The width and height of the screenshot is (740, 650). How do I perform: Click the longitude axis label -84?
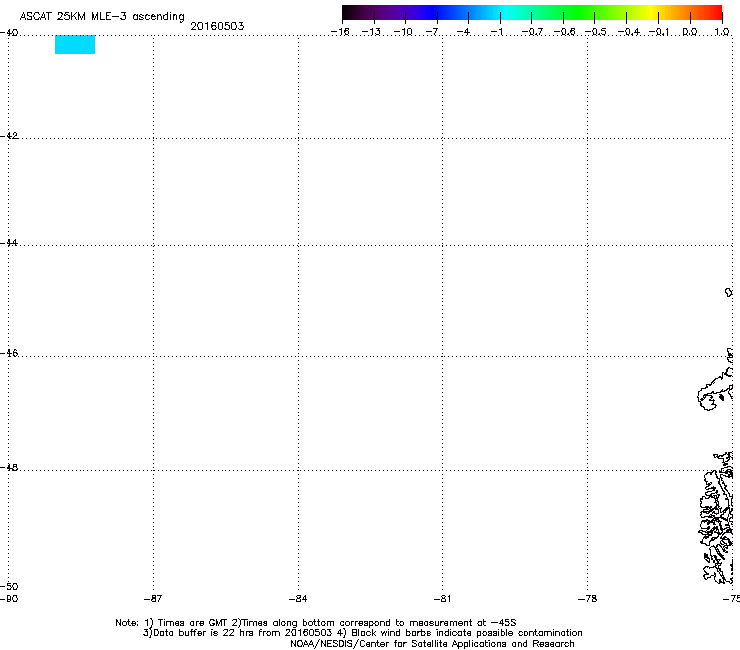click(298, 599)
